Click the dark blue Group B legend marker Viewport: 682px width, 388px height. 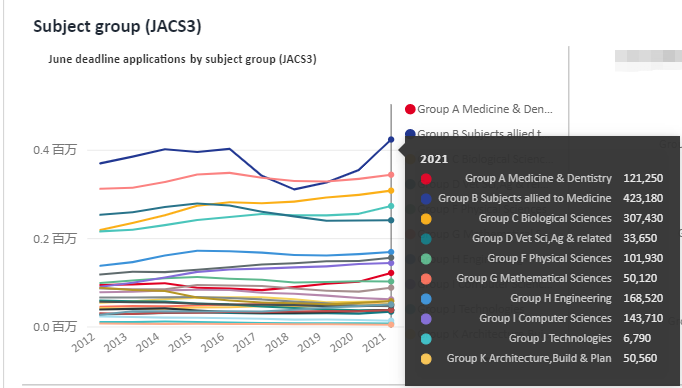pyautogui.click(x=410, y=133)
